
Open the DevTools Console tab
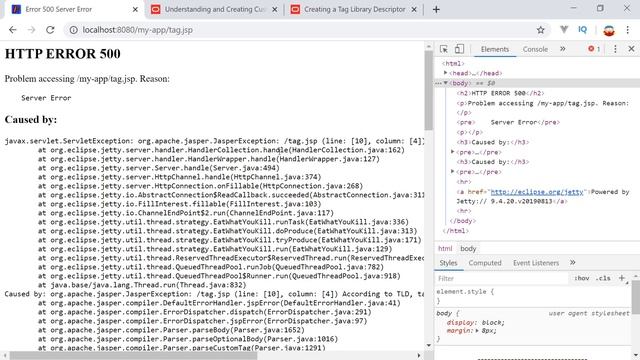[535, 49]
